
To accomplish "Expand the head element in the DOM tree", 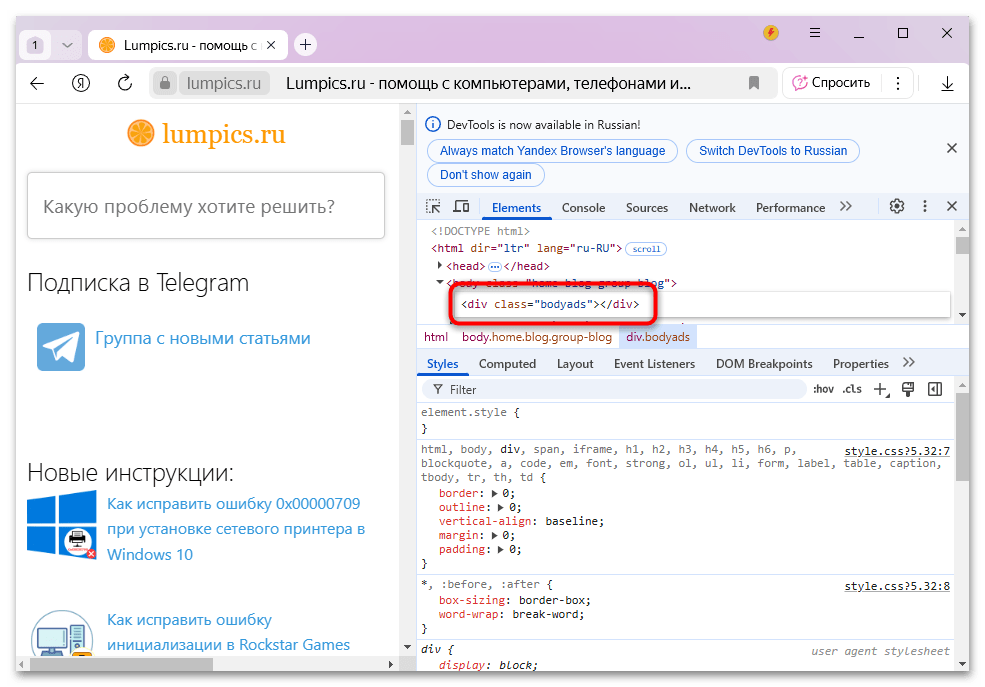I will pyautogui.click(x=440, y=265).
